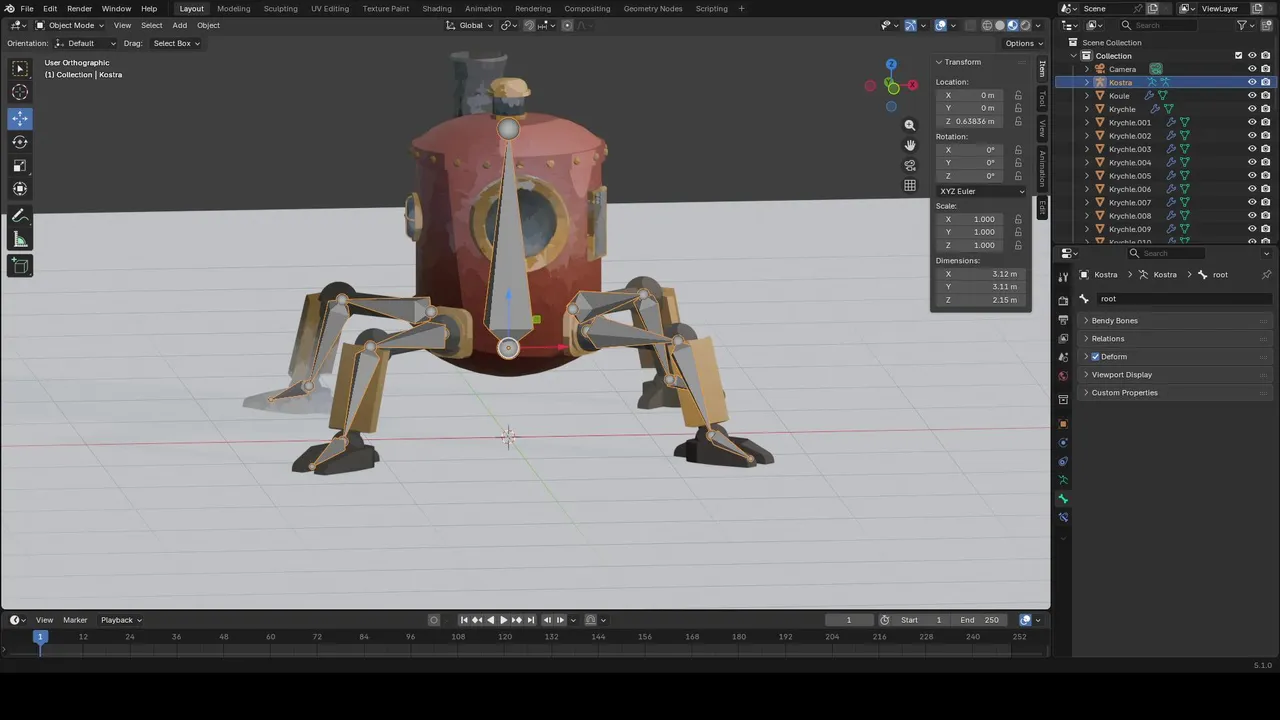This screenshot has height=720, width=1280.
Task: Switch to orthographic/perspective grid icon
Action: (909, 185)
